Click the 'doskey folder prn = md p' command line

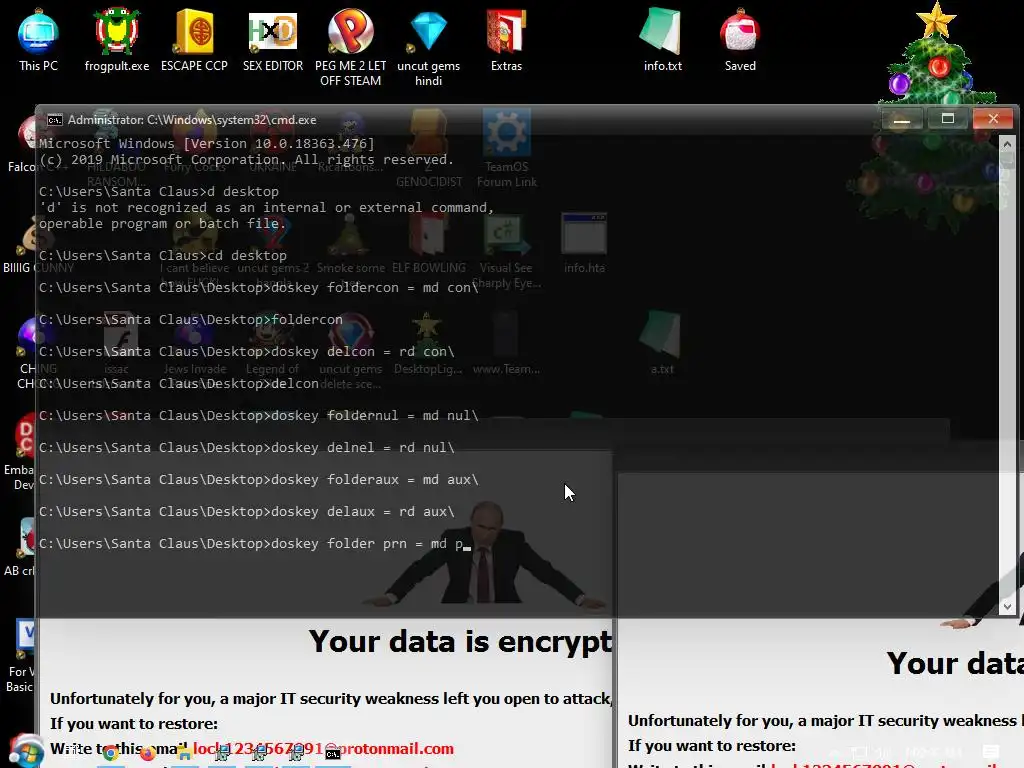click(x=255, y=543)
